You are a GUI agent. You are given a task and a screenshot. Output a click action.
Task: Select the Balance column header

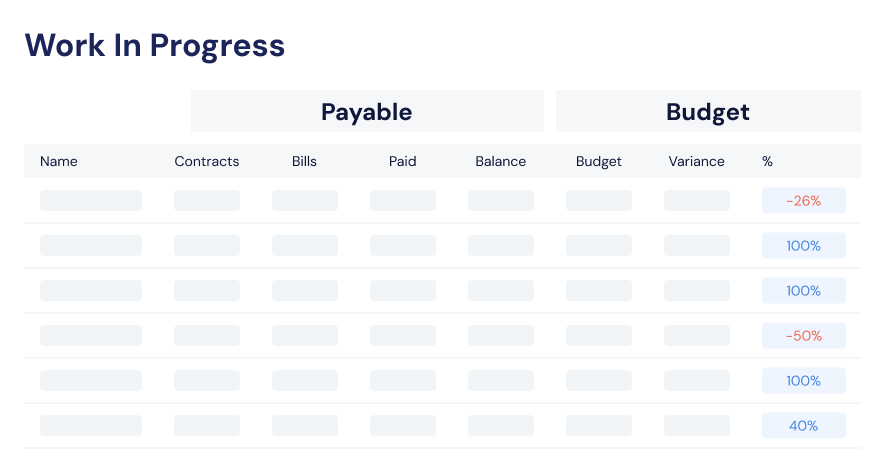(501, 161)
